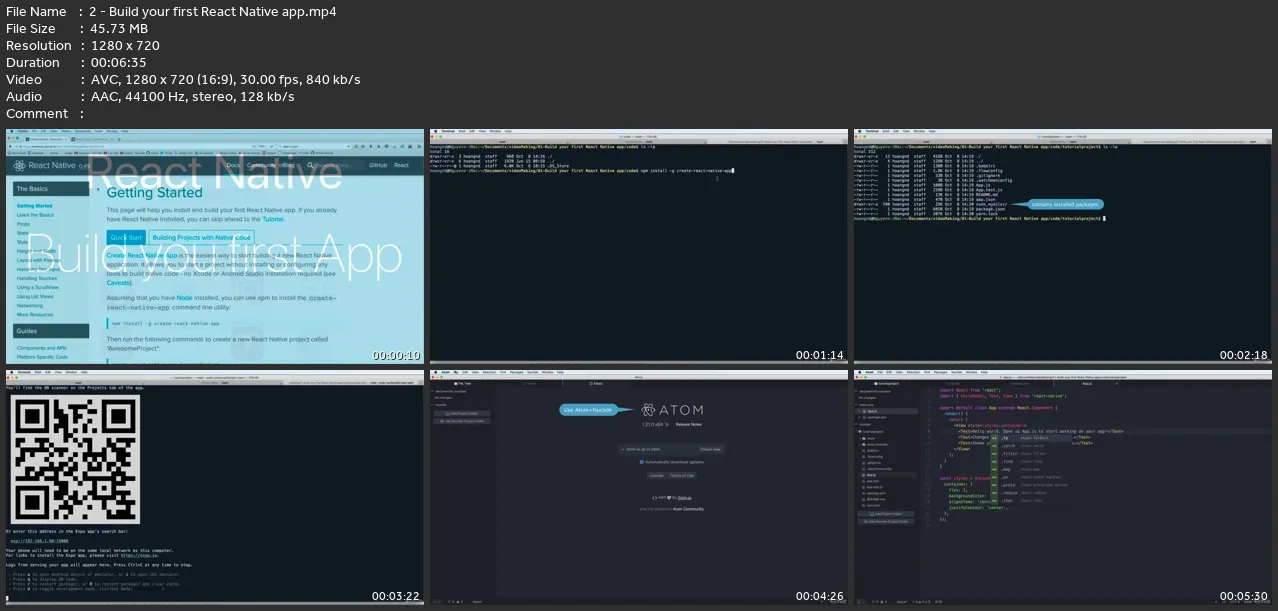Click the Audio line starting with AAC
This screenshot has height=611, width=1278.
click(x=192, y=96)
